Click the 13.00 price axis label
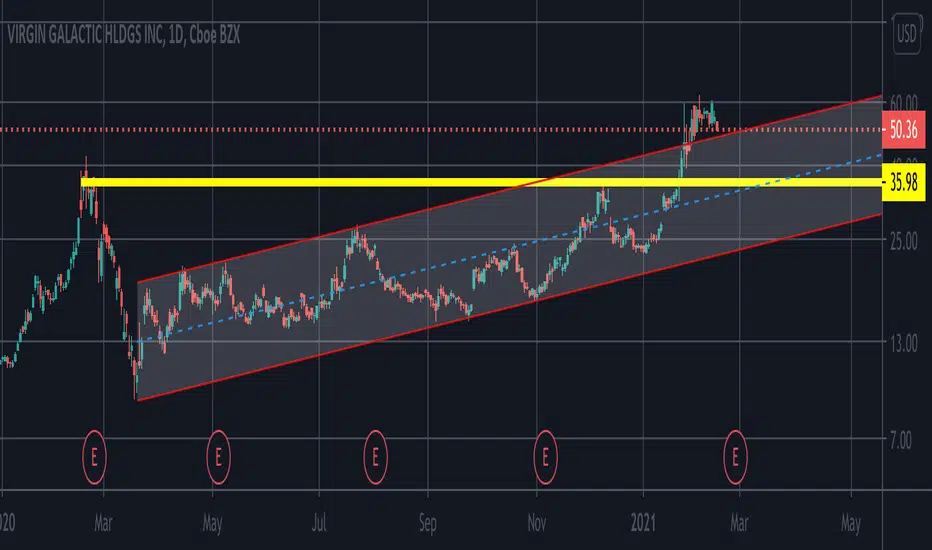The width and height of the screenshot is (932, 550). click(903, 343)
